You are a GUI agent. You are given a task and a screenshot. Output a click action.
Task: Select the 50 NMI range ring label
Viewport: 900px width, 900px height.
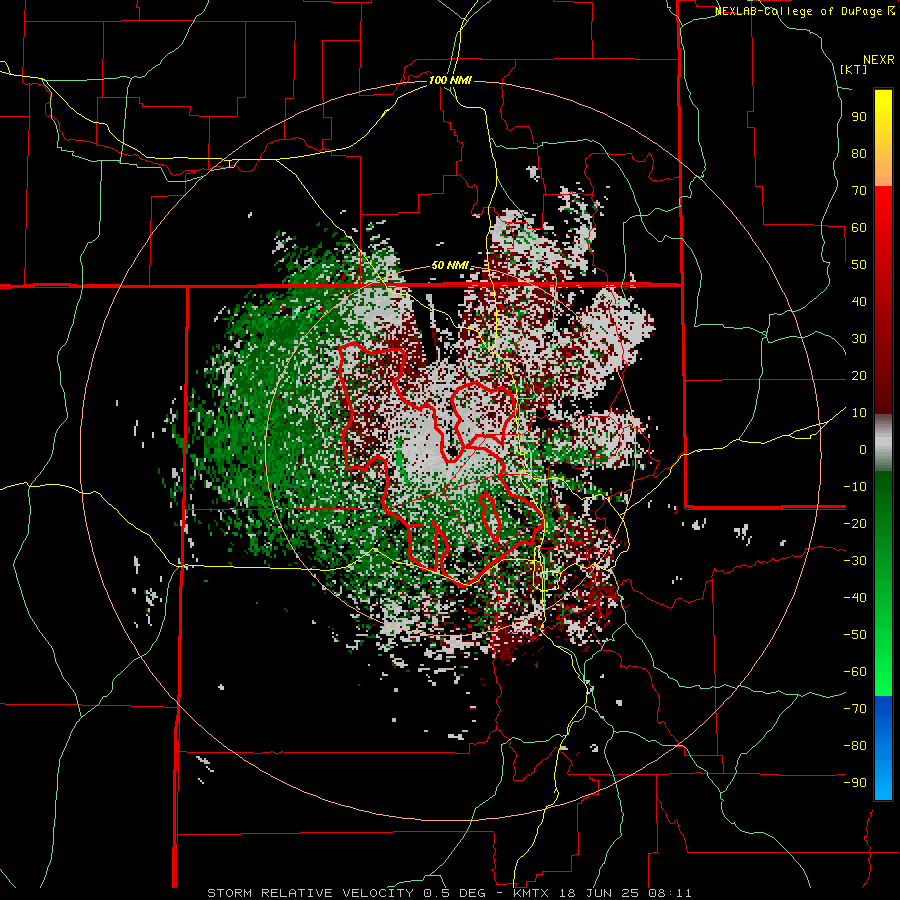tap(450, 265)
